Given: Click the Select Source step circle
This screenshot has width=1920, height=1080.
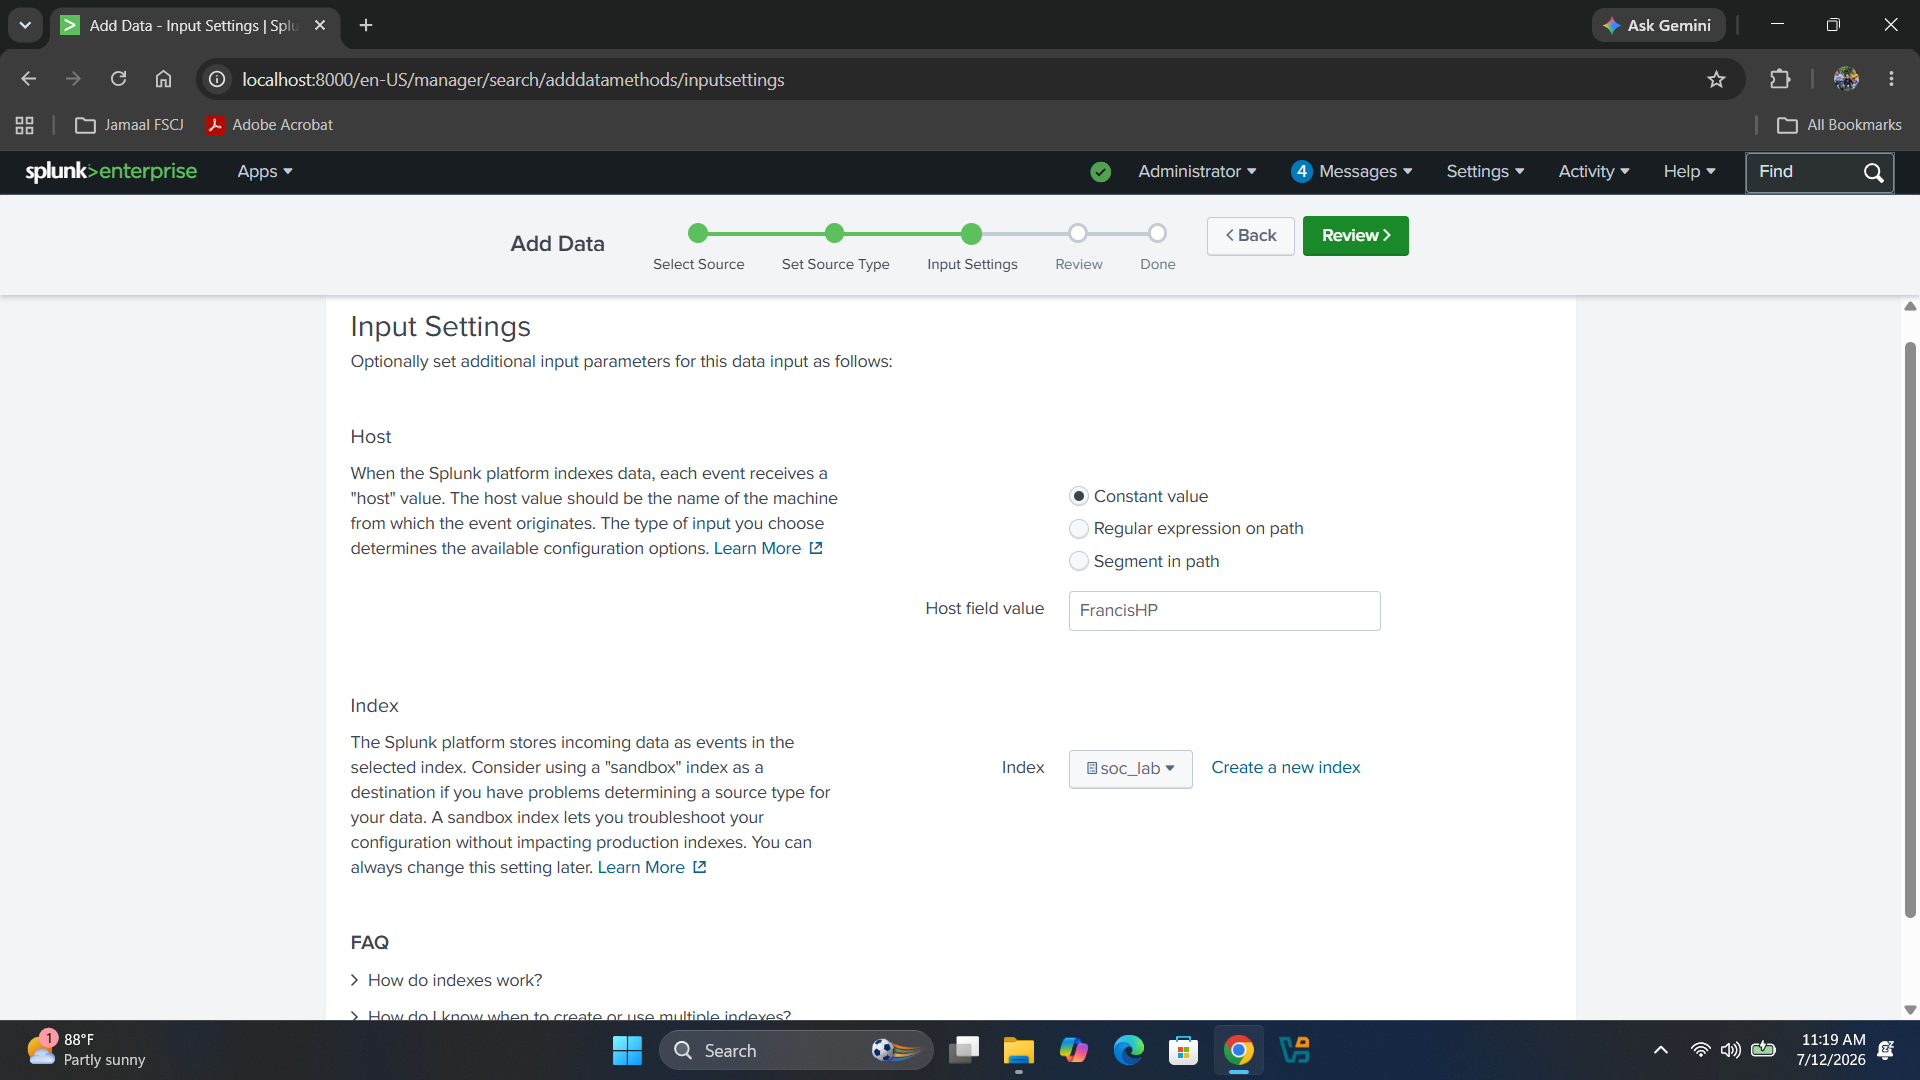Looking at the screenshot, I should point(698,234).
